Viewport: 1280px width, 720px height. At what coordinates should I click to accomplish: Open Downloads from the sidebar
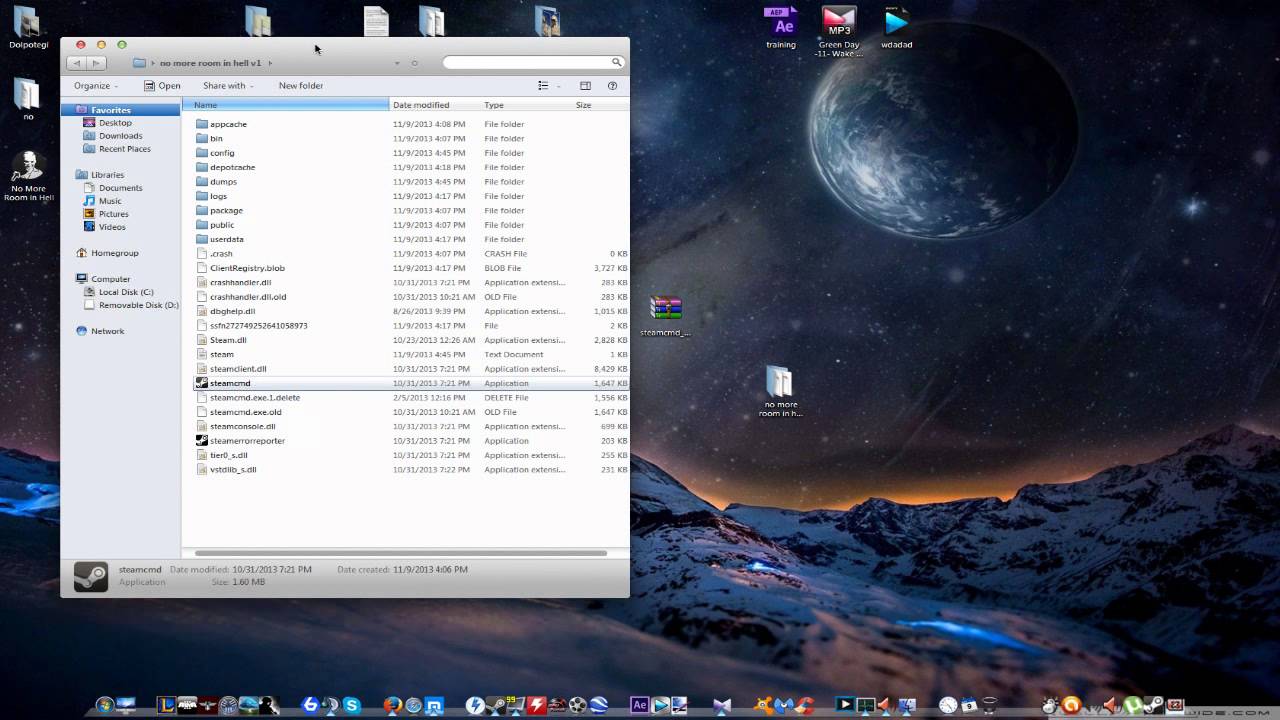click(119, 135)
